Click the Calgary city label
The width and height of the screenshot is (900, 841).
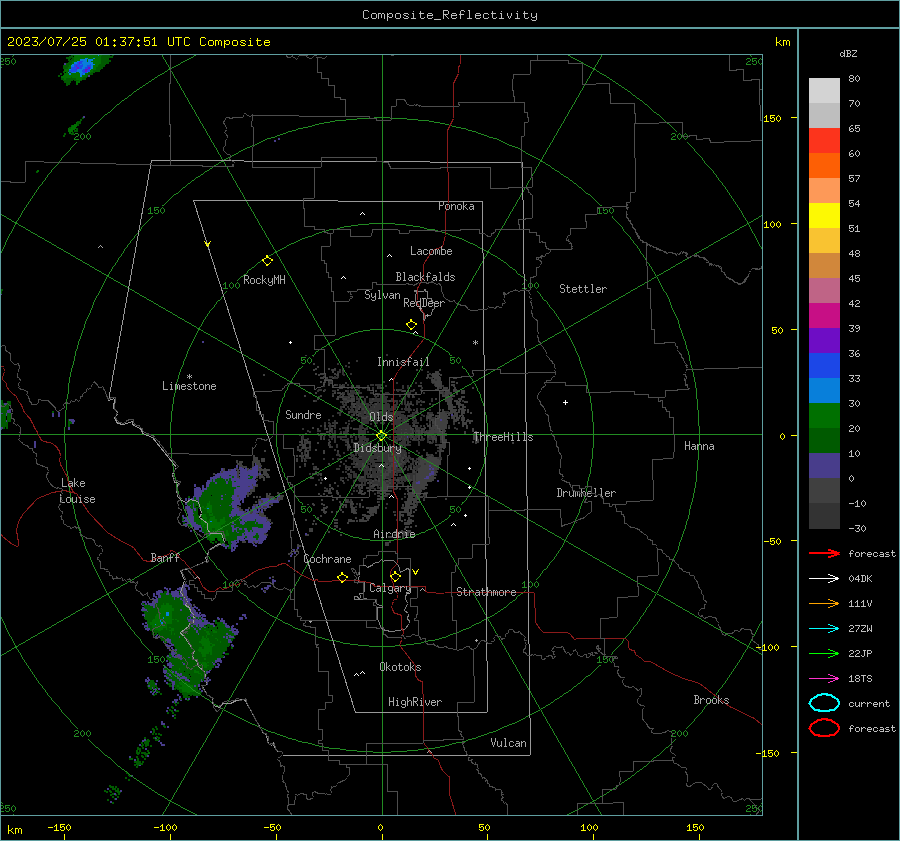click(x=390, y=588)
